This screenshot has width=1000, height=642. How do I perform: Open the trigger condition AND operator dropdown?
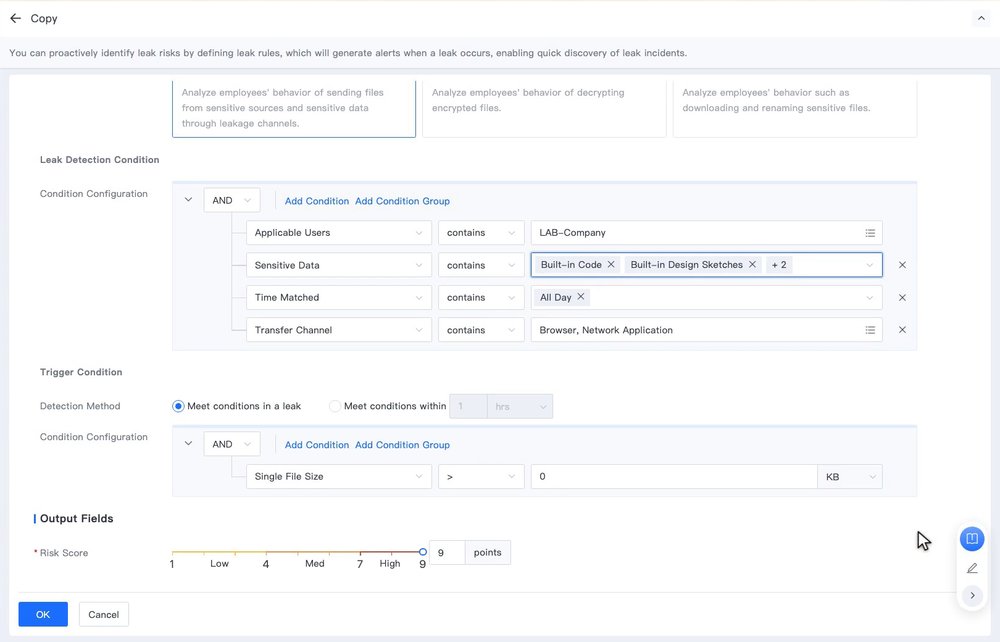tap(232, 444)
